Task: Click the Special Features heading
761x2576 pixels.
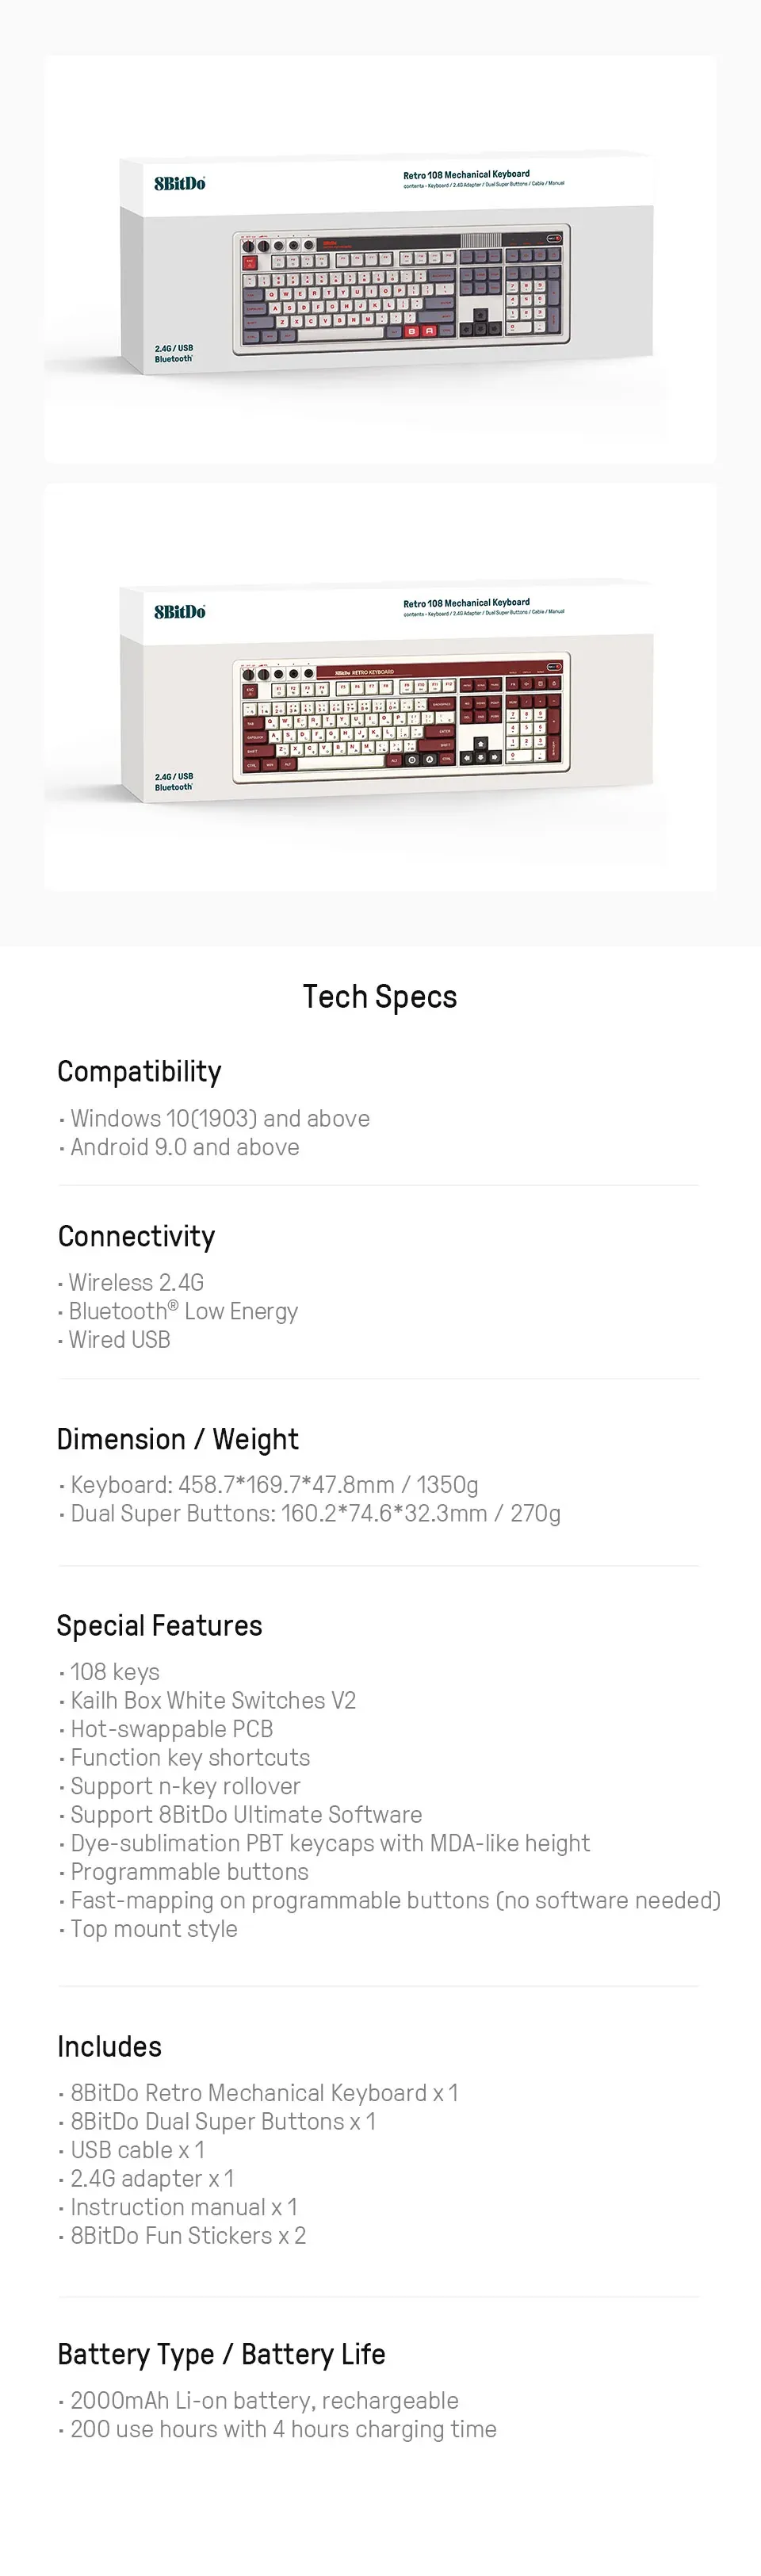Action: click(x=159, y=1626)
